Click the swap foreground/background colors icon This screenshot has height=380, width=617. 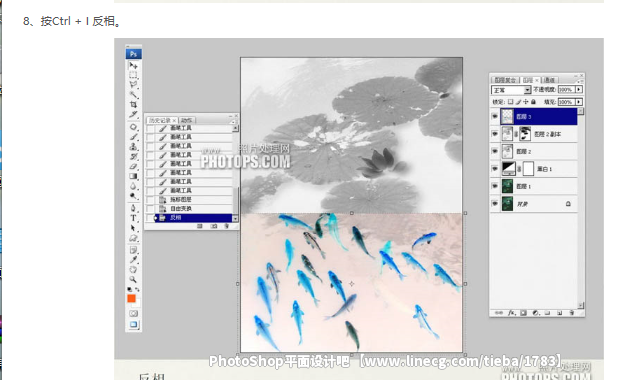click(x=137, y=290)
